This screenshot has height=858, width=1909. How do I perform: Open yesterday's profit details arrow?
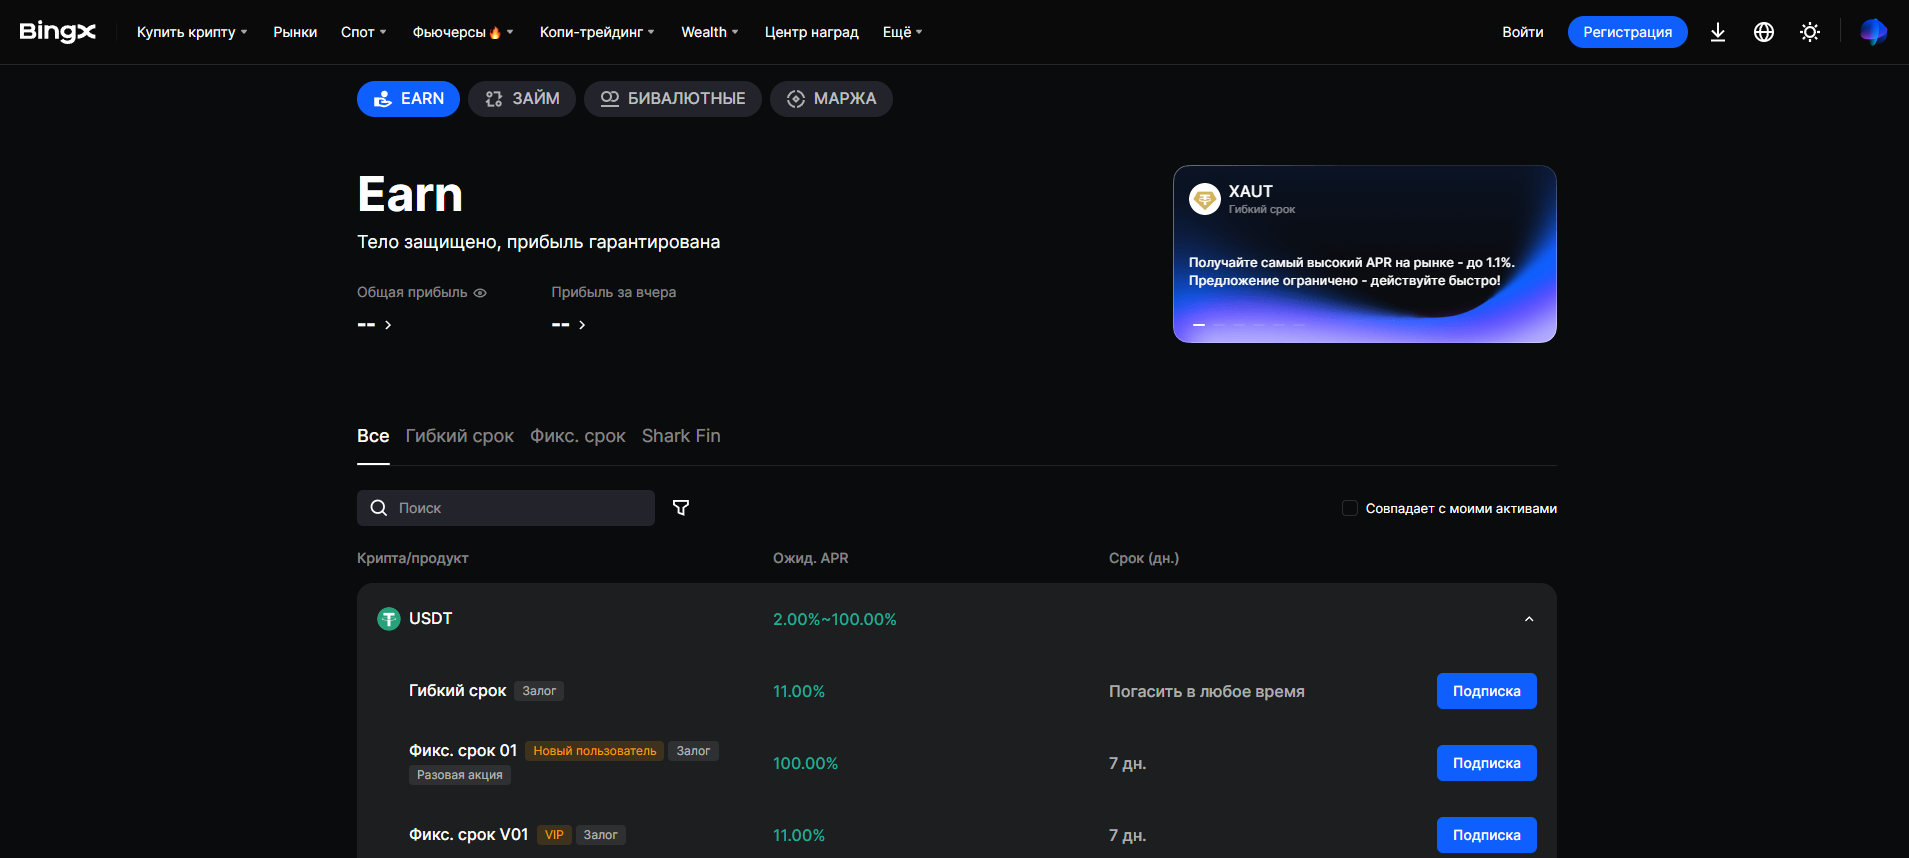(x=582, y=325)
